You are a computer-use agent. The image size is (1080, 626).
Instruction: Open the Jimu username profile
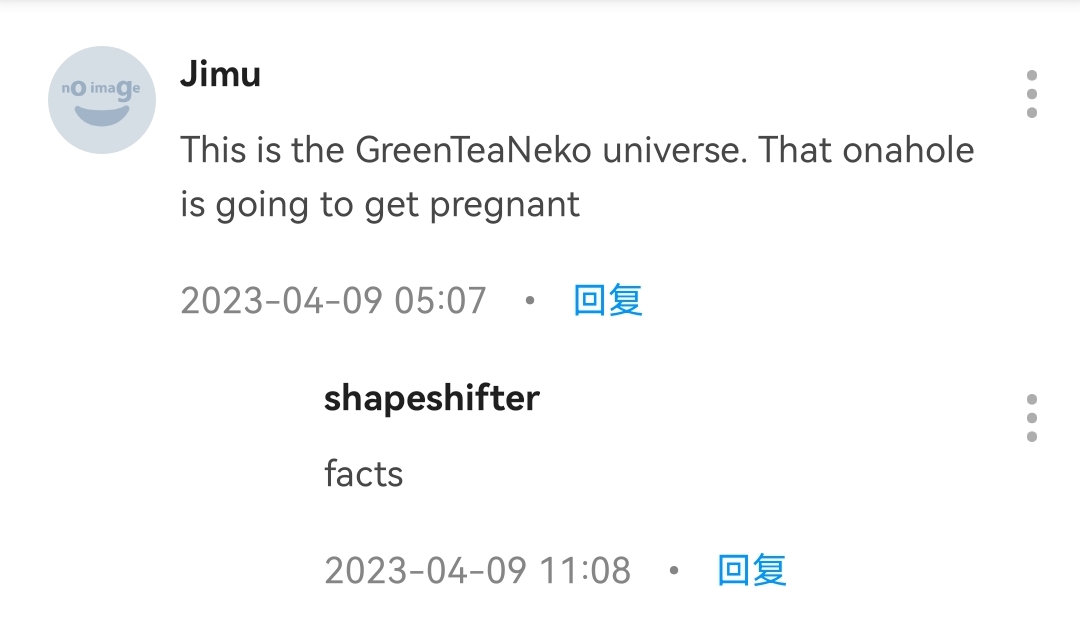tap(220, 74)
